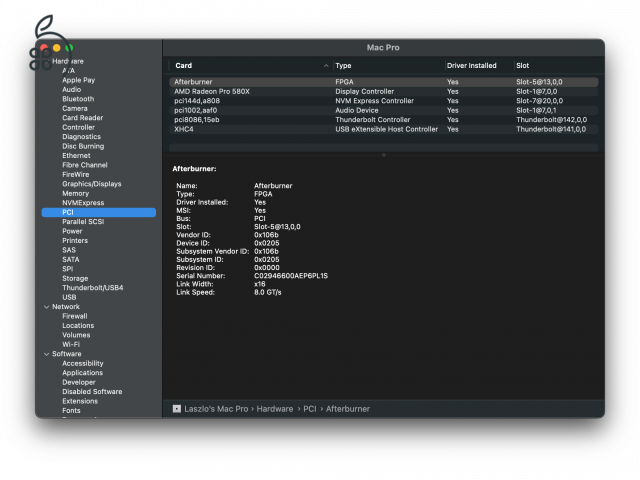Open Diagnostics in the sidebar
This screenshot has height=480, width=640.
81,137
